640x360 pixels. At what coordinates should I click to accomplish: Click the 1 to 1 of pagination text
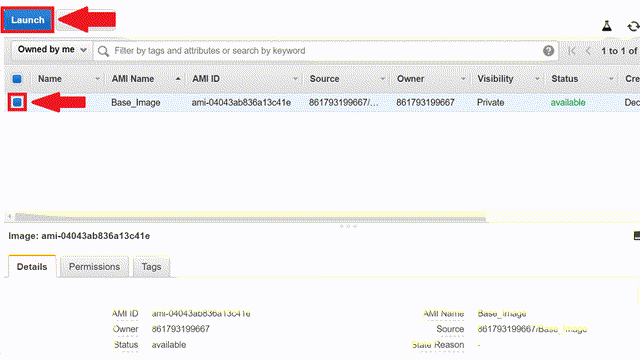click(x=619, y=51)
